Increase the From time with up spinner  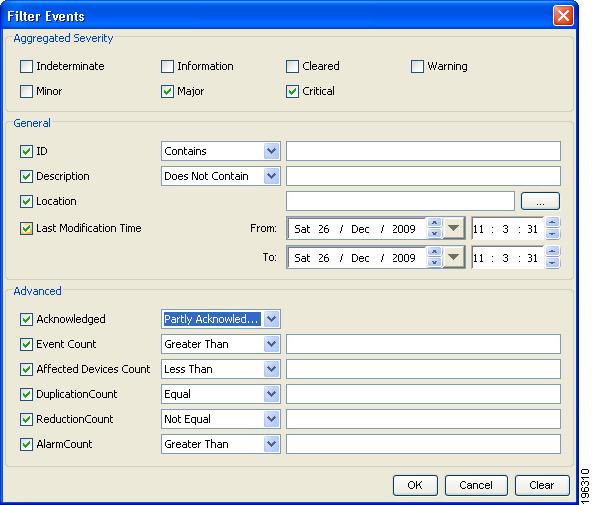(552, 222)
